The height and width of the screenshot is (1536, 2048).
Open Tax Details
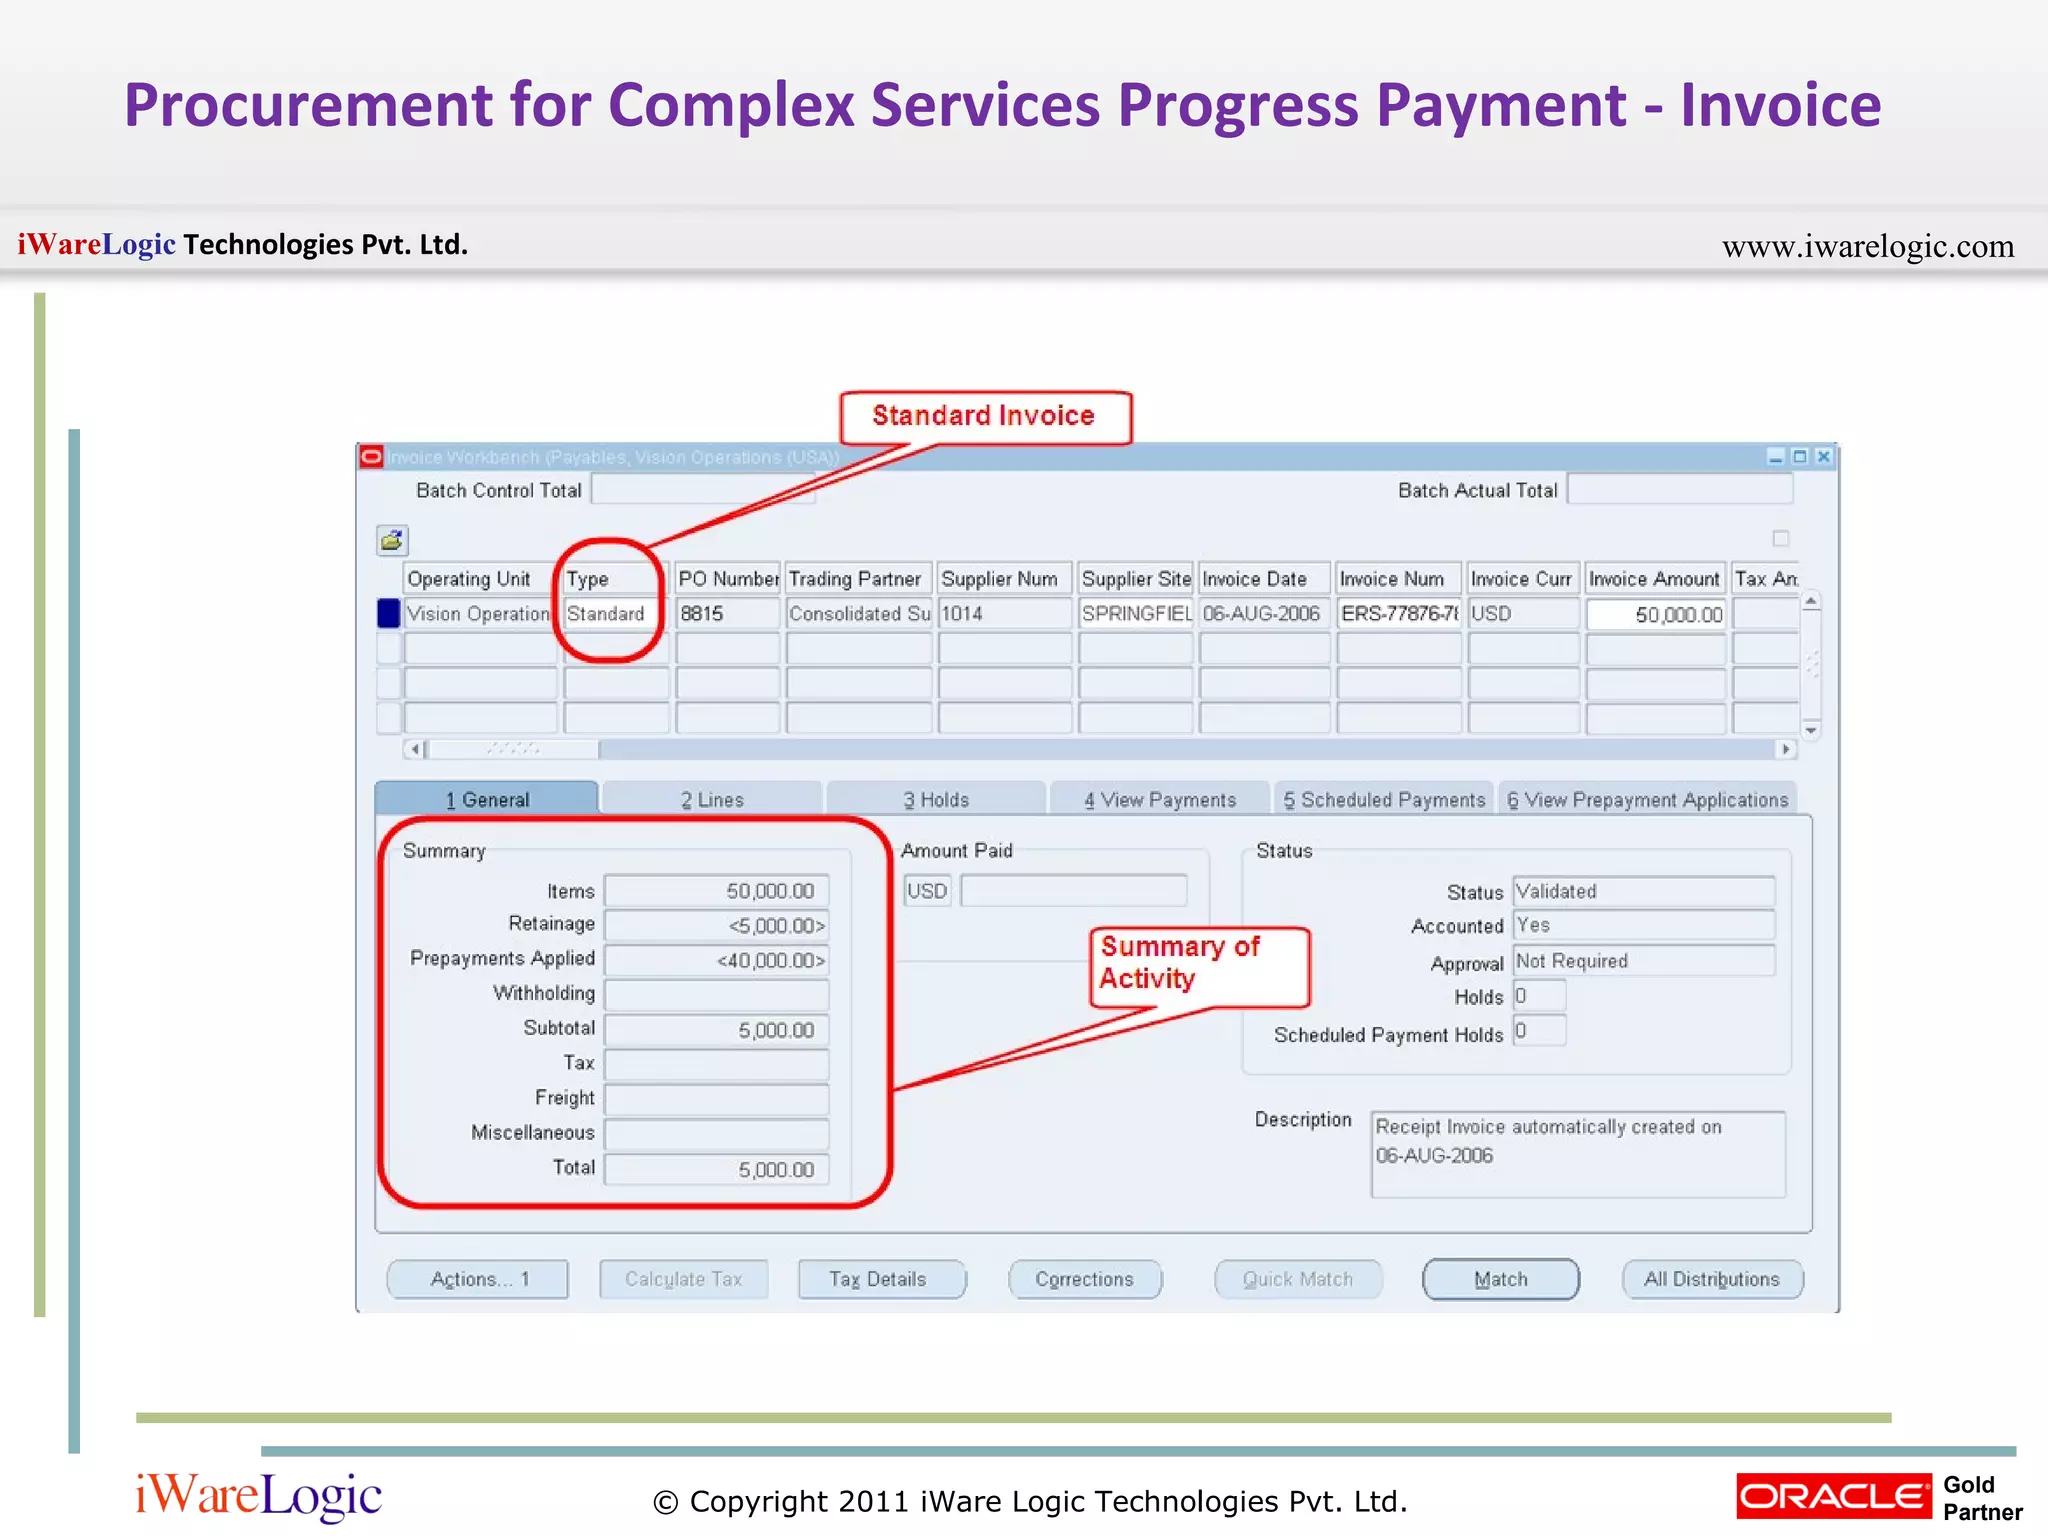pyautogui.click(x=882, y=1279)
